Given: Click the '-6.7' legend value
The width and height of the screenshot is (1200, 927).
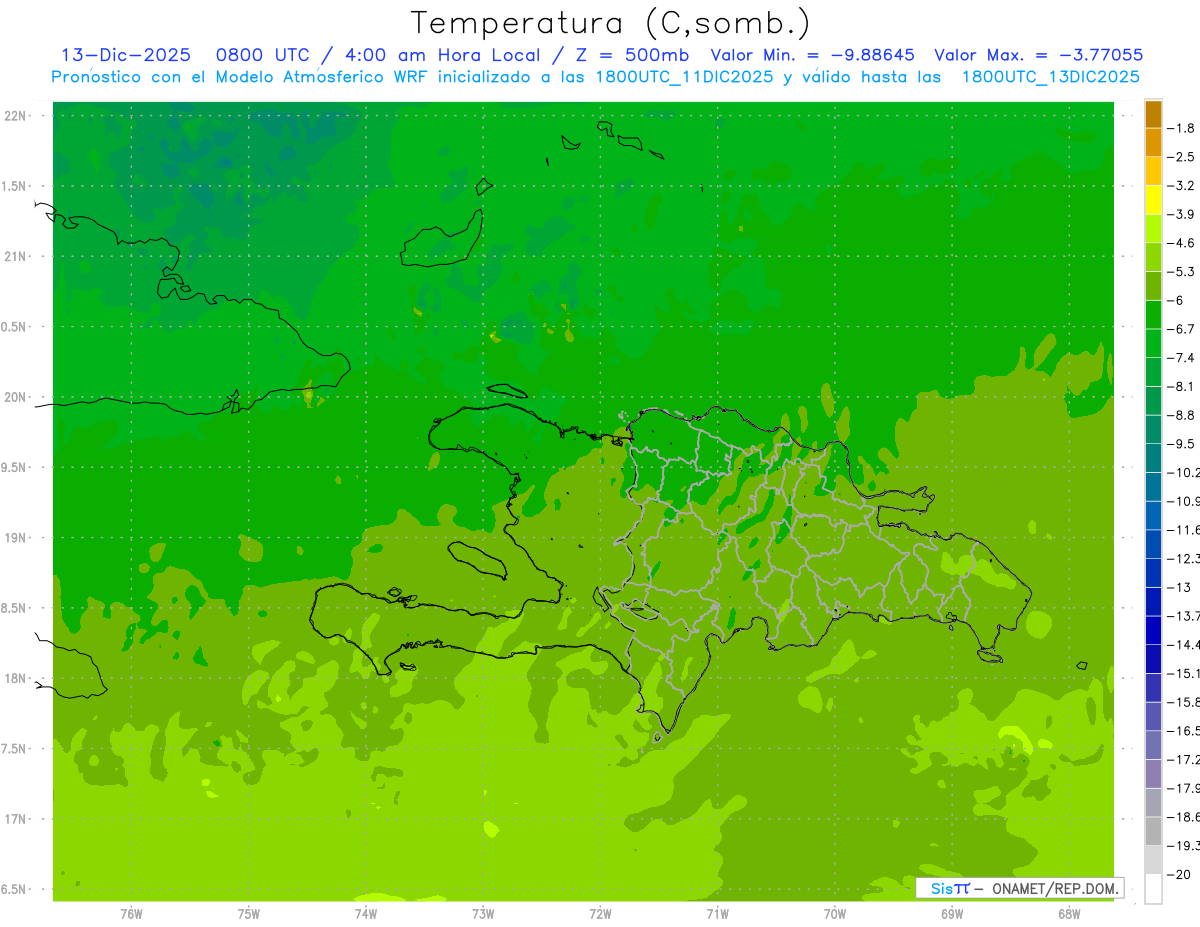Looking at the screenshot, I should (x=1181, y=329).
